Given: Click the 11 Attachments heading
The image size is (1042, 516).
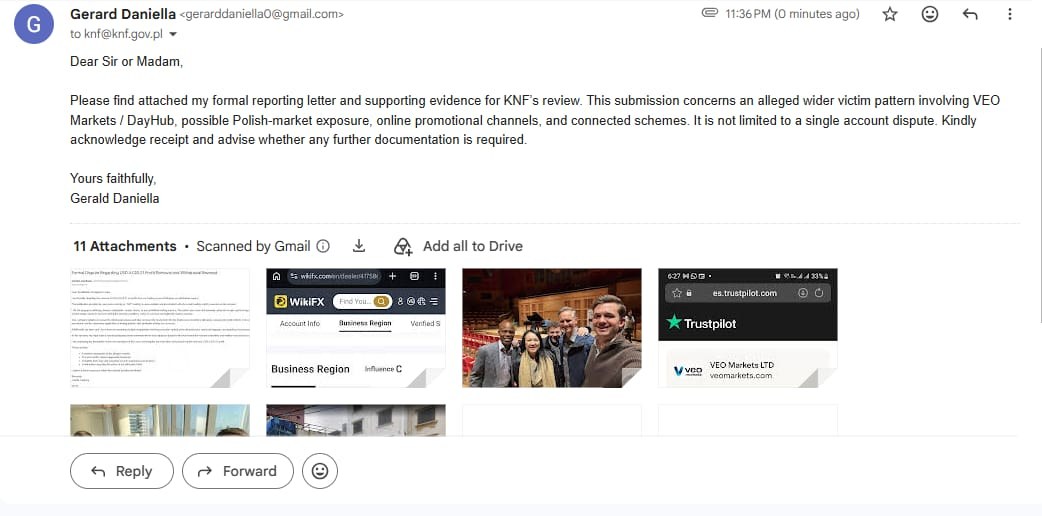Looking at the screenshot, I should [x=125, y=246].
